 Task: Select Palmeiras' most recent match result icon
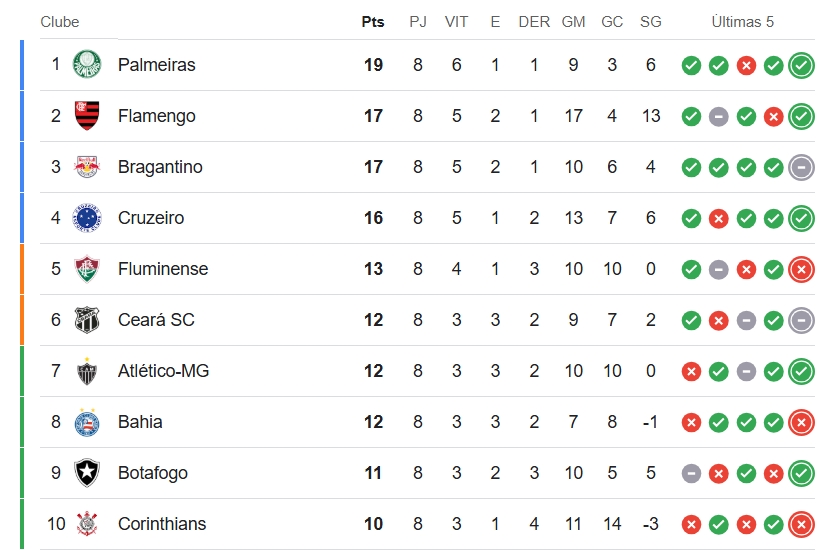(x=801, y=65)
